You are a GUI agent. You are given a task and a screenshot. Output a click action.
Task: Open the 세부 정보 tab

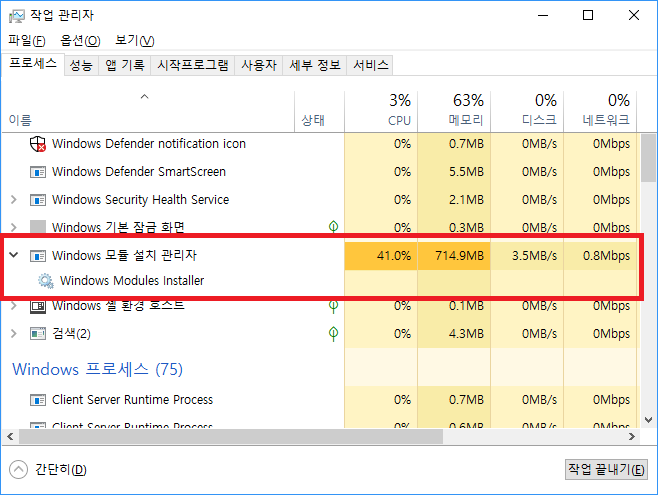315,65
